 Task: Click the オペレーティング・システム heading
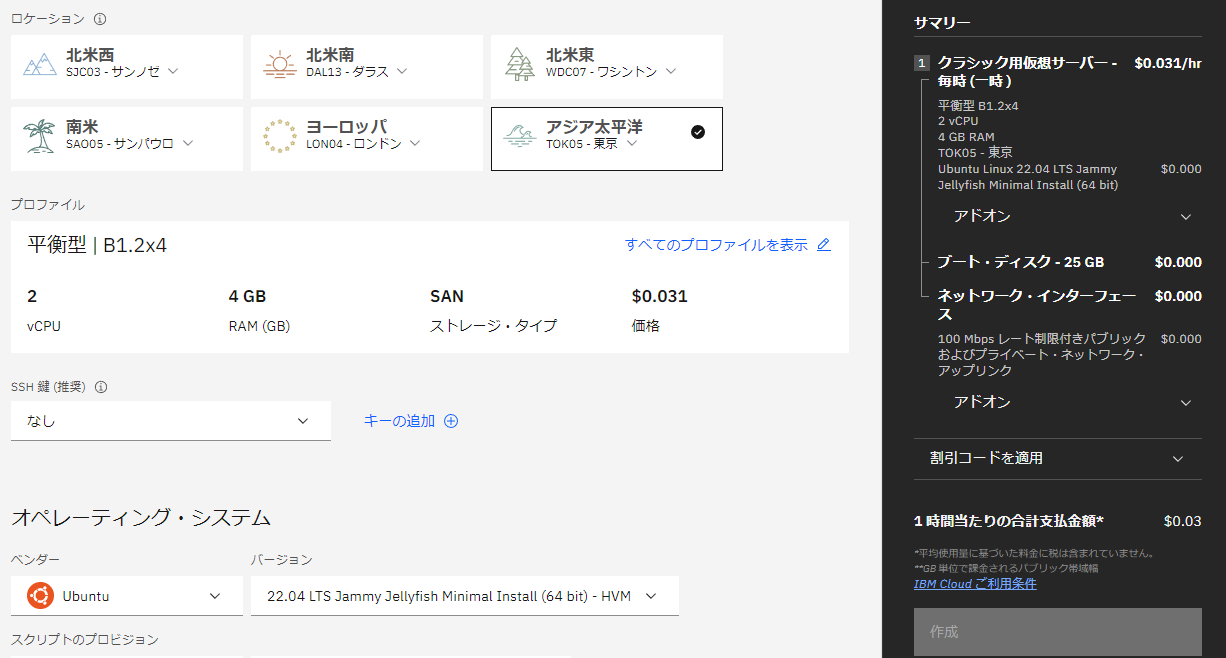click(x=141, y=518)
